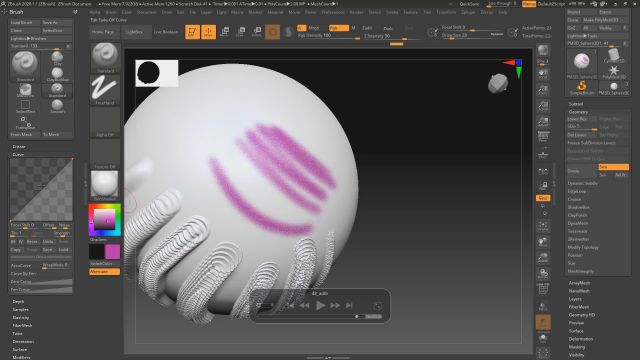Expand the Samples section
640x360 pixels.
click(20, 310)
